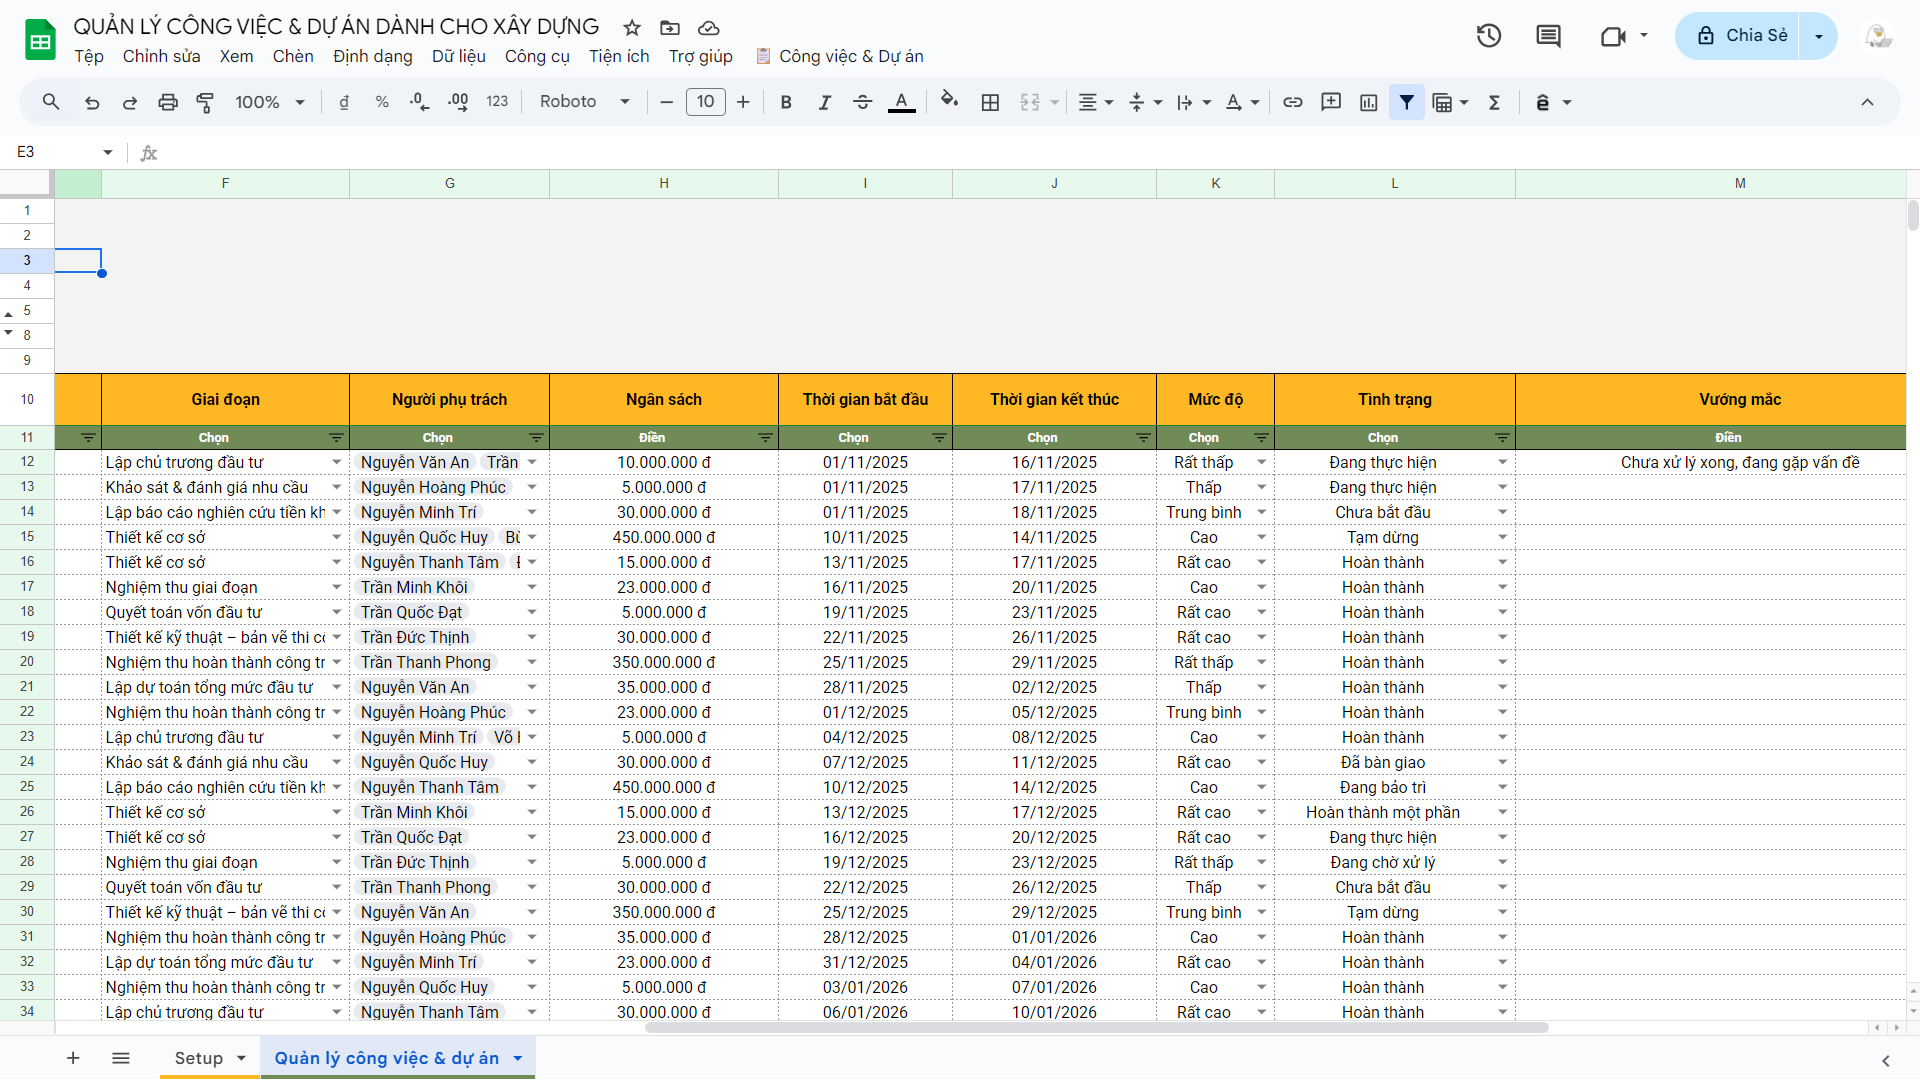The height and width of the screenshot is (1080, 1920).
Task: Open Tình trạng filter in column L
Action: pos(1501,438)
